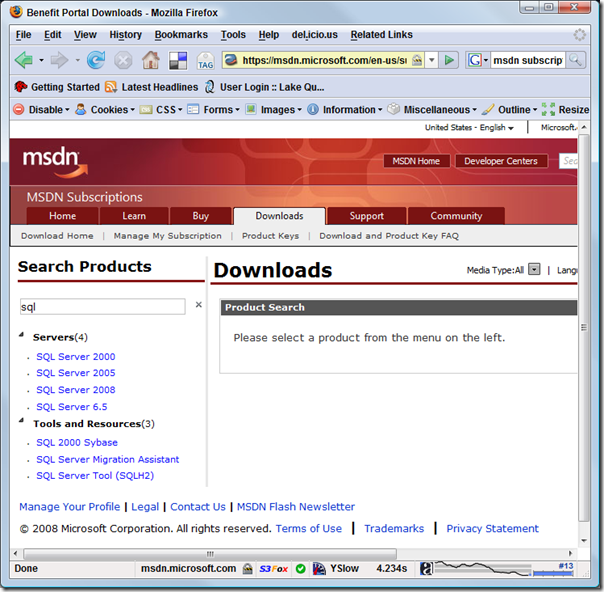604x592 pixels.
Task: Click the Developer Centers button
Action: point(501,161)
